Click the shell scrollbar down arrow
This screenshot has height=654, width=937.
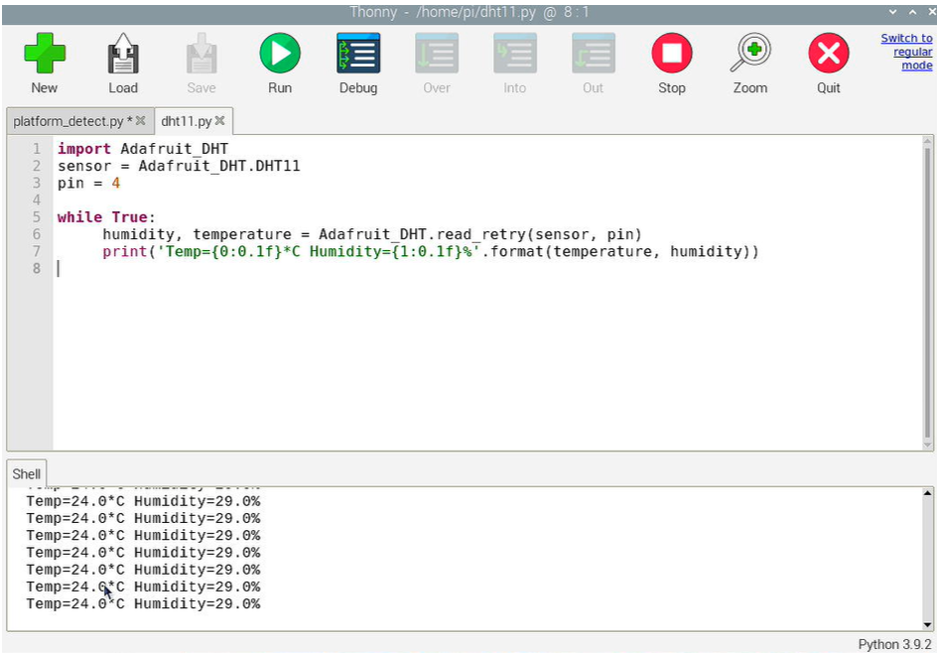(x=927, y=625)
